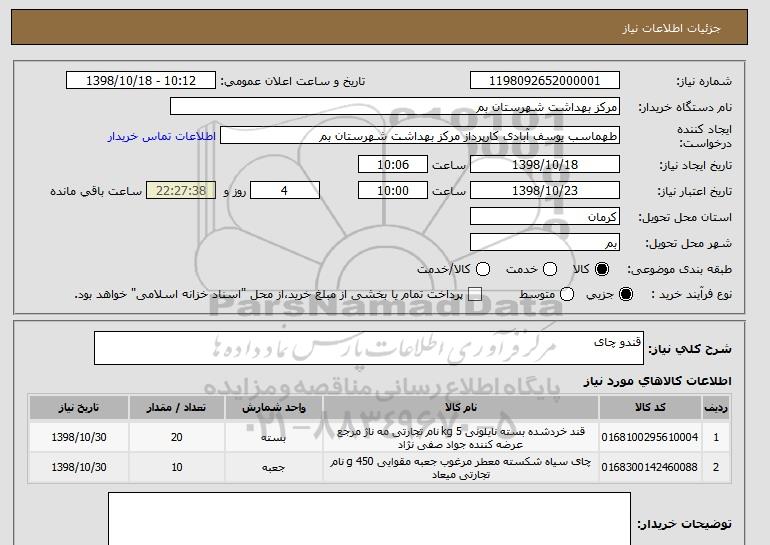Open the اطلاعات تماس خریدار link

coord(162,136)
